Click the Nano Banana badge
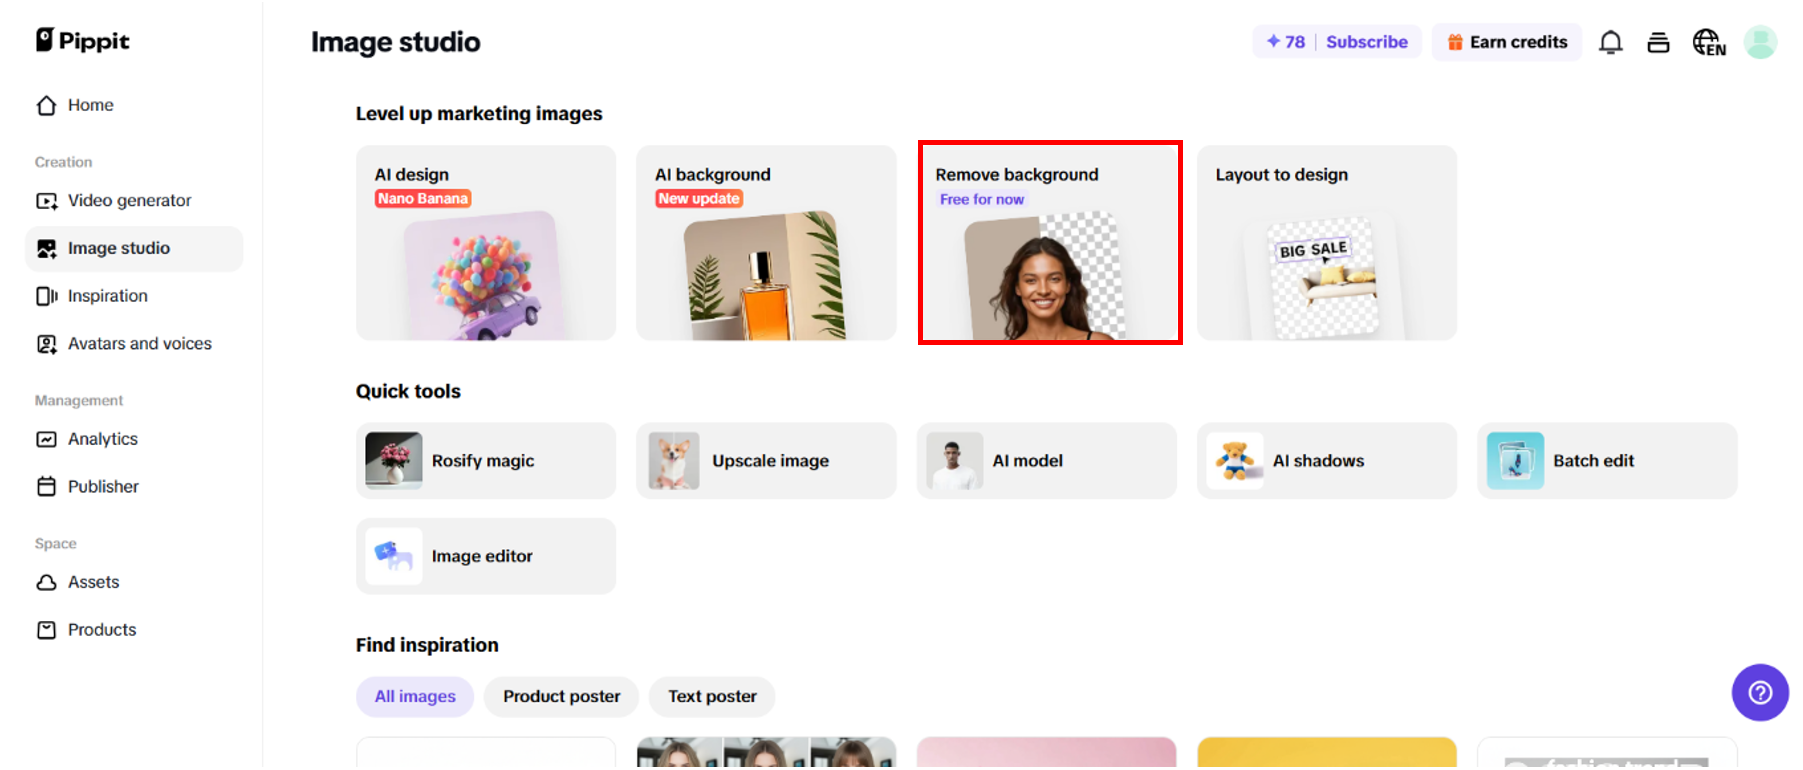The width and height of the screenshot is (1803, 770). coord(423,199)
